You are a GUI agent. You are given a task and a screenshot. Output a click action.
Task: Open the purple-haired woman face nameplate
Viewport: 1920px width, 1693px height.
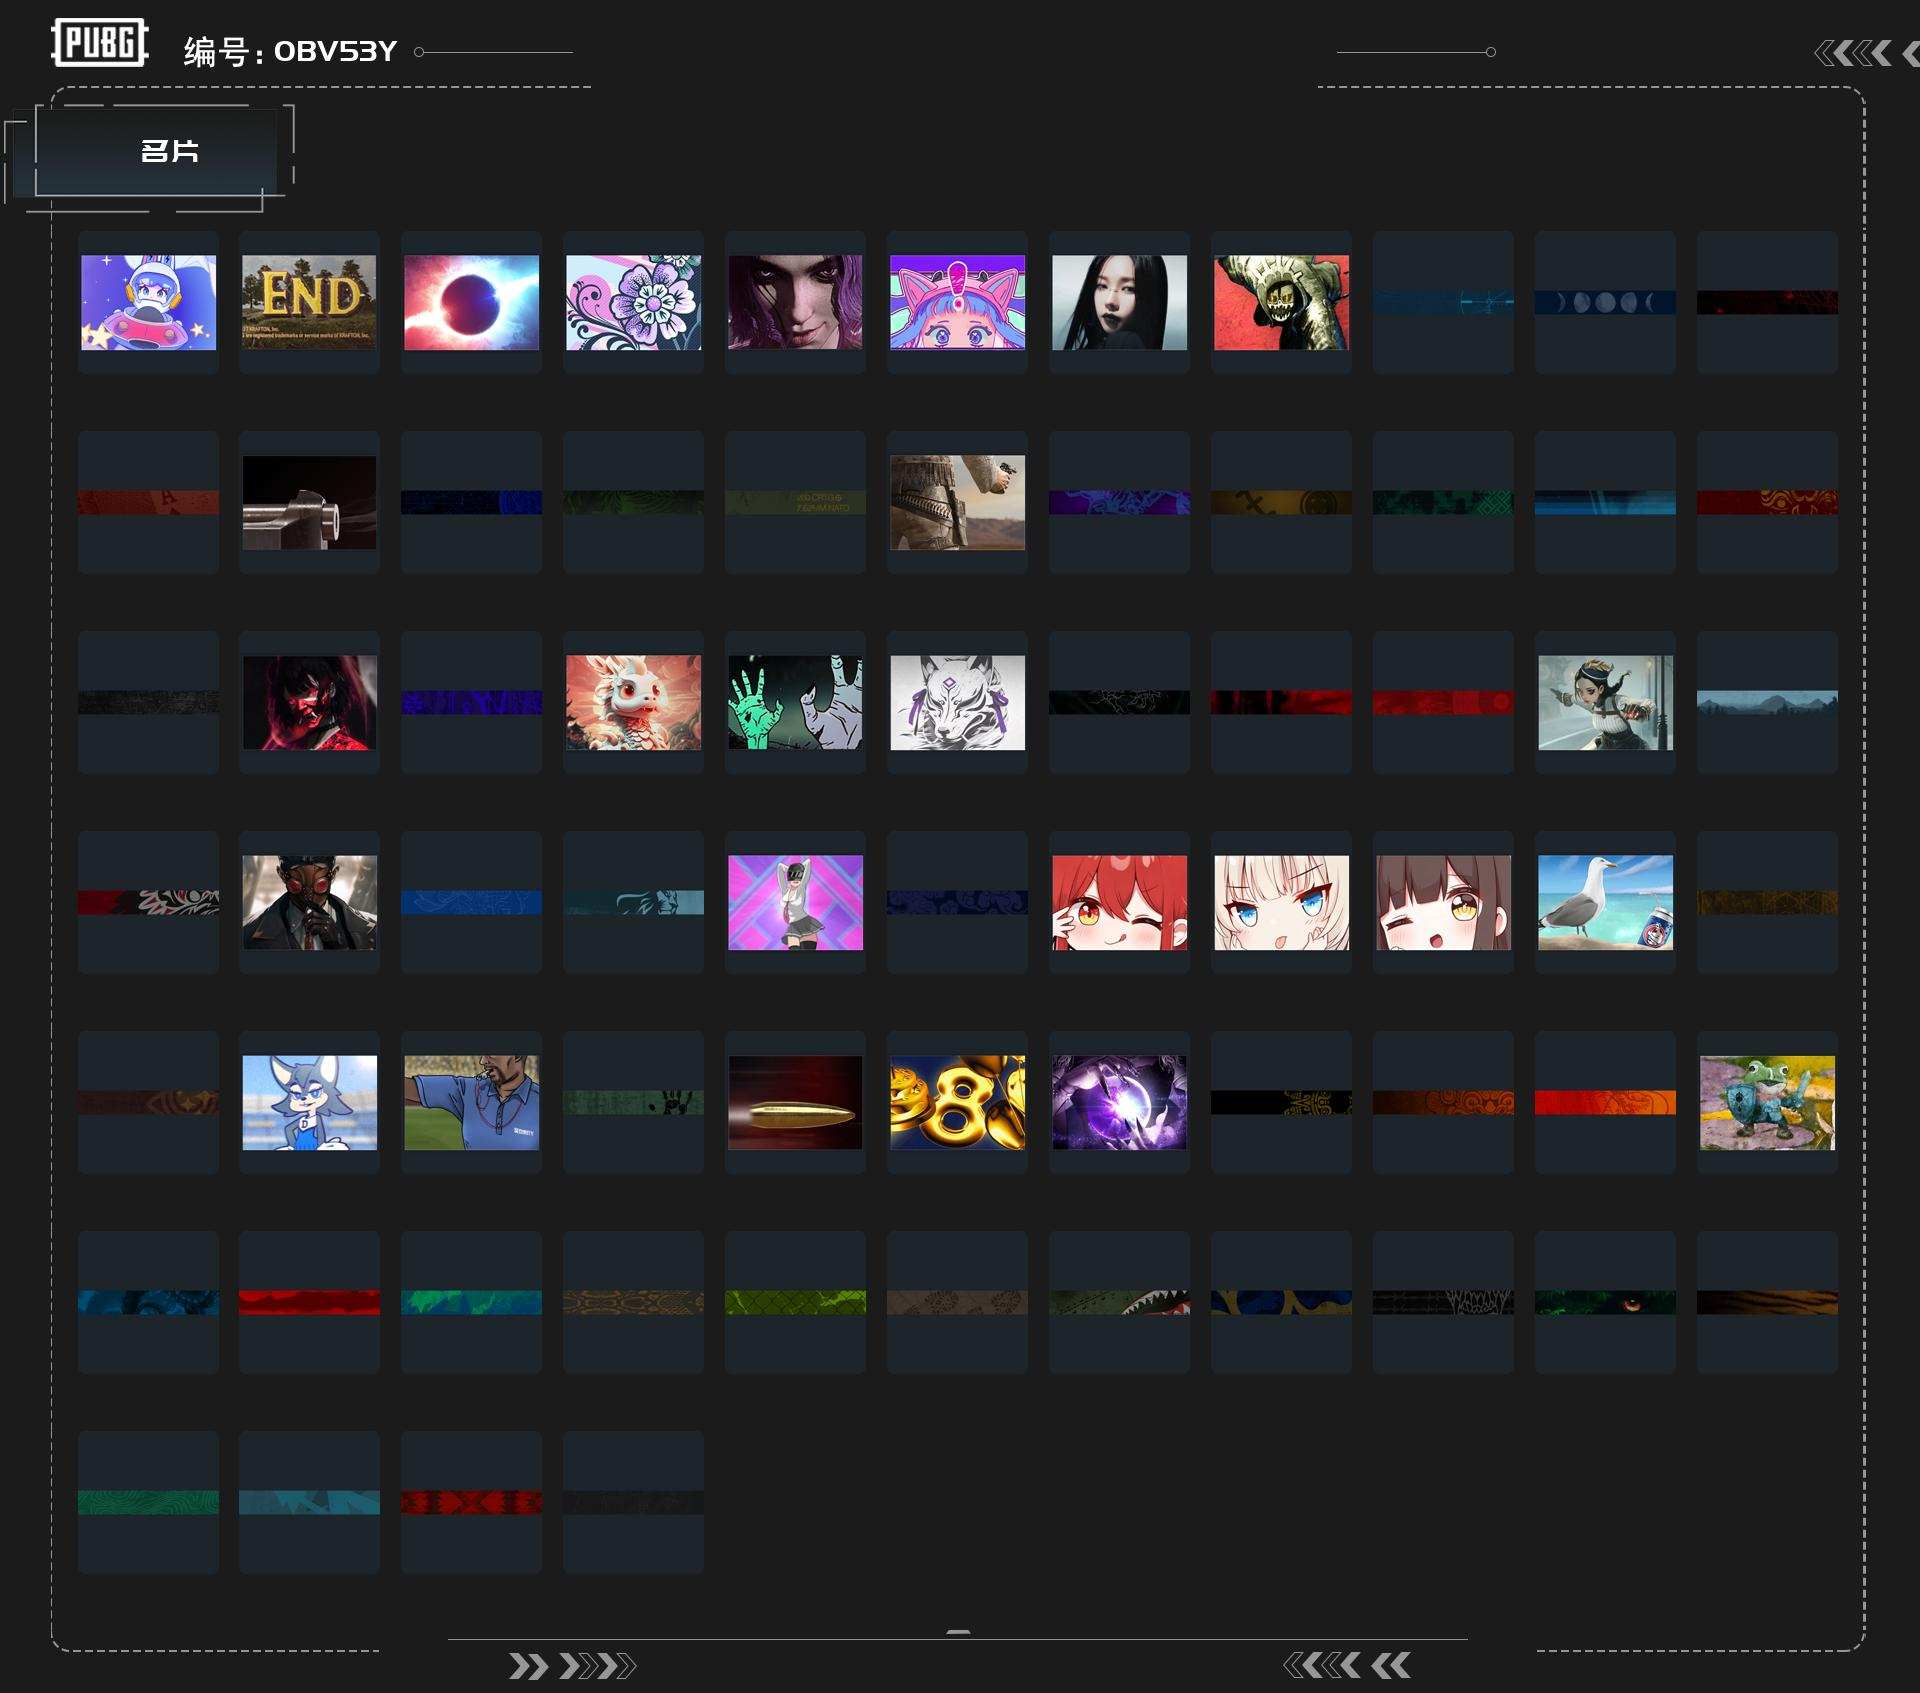pos(795,302)
